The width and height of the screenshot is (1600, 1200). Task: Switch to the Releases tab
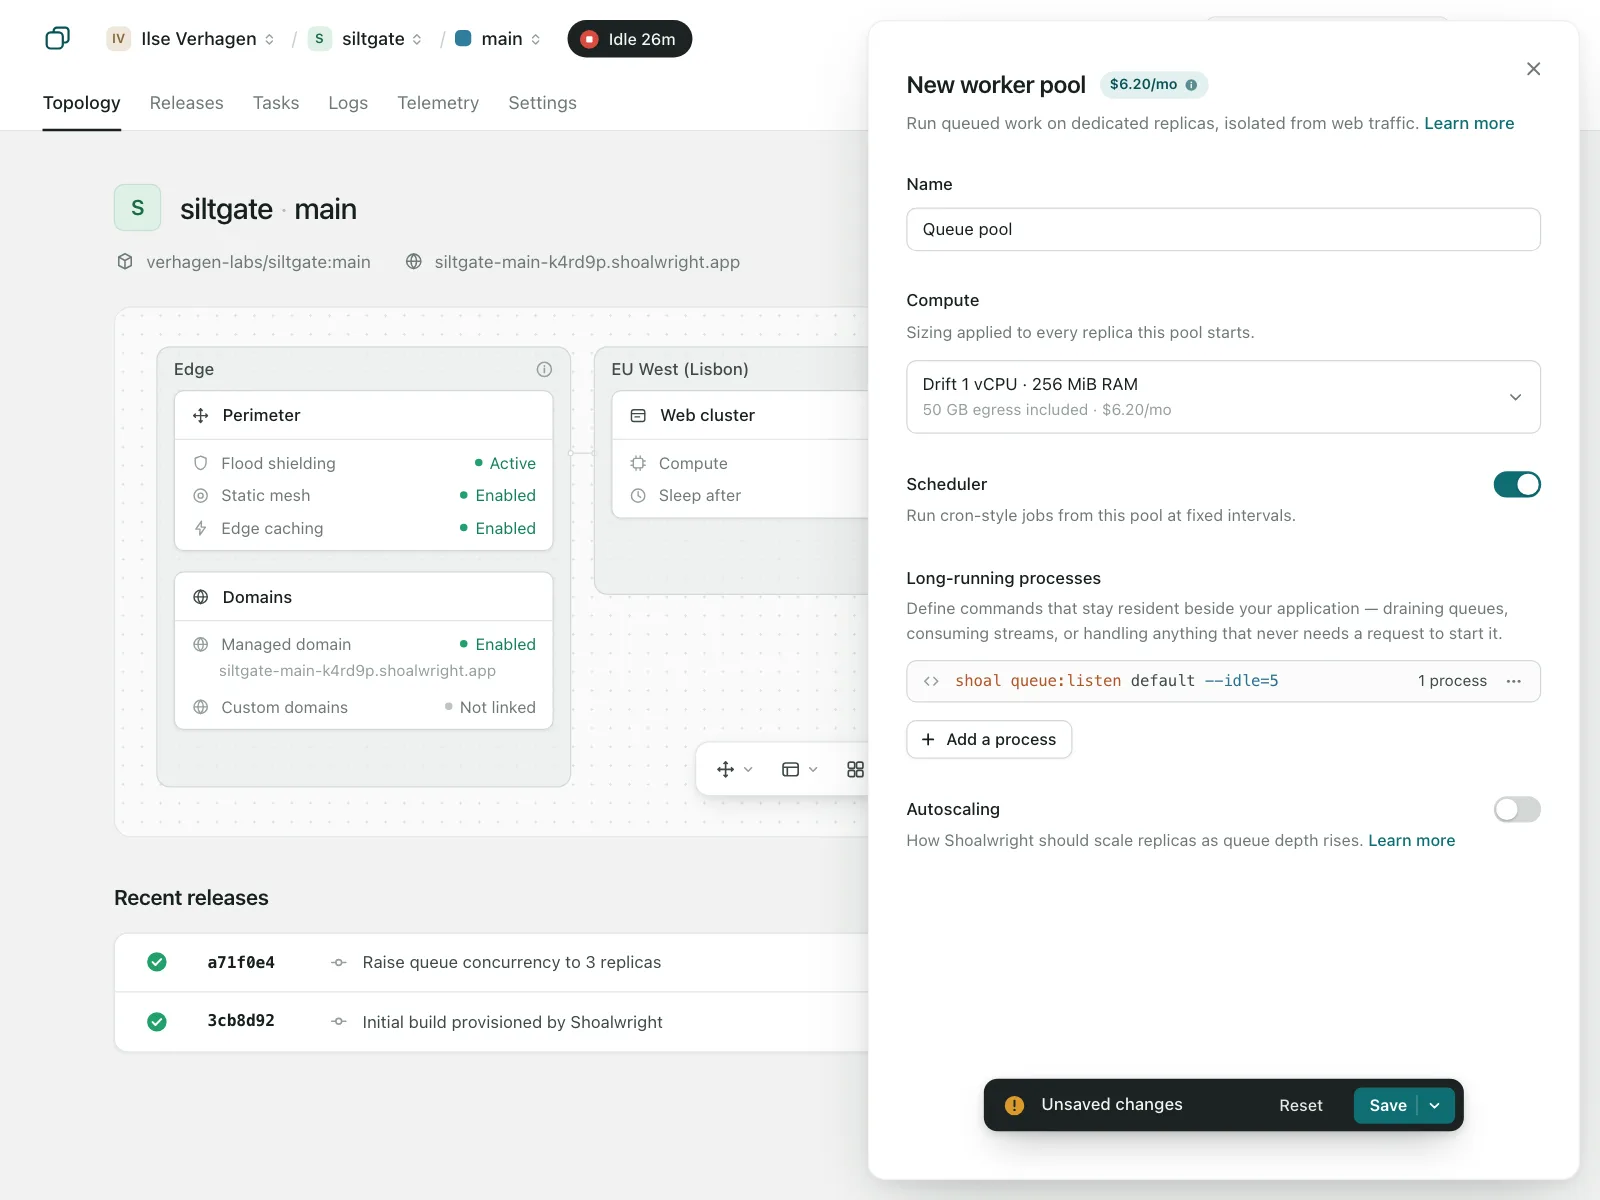(x=187, y=103)
